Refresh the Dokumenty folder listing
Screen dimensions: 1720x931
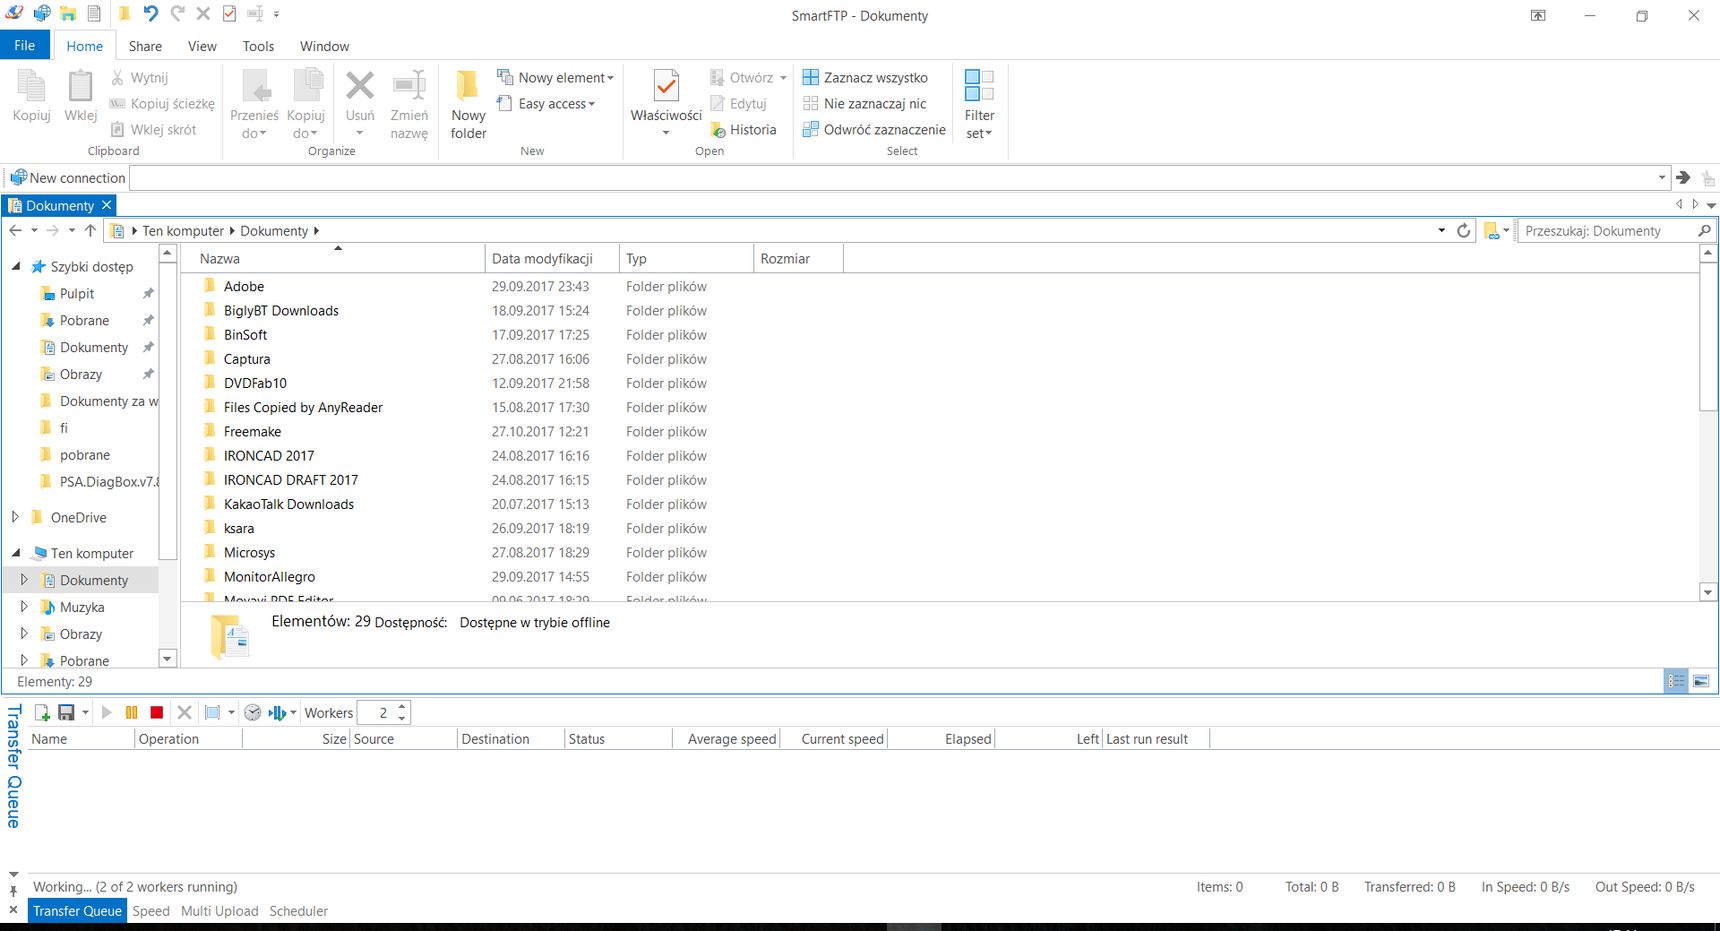click(1463, 231)
